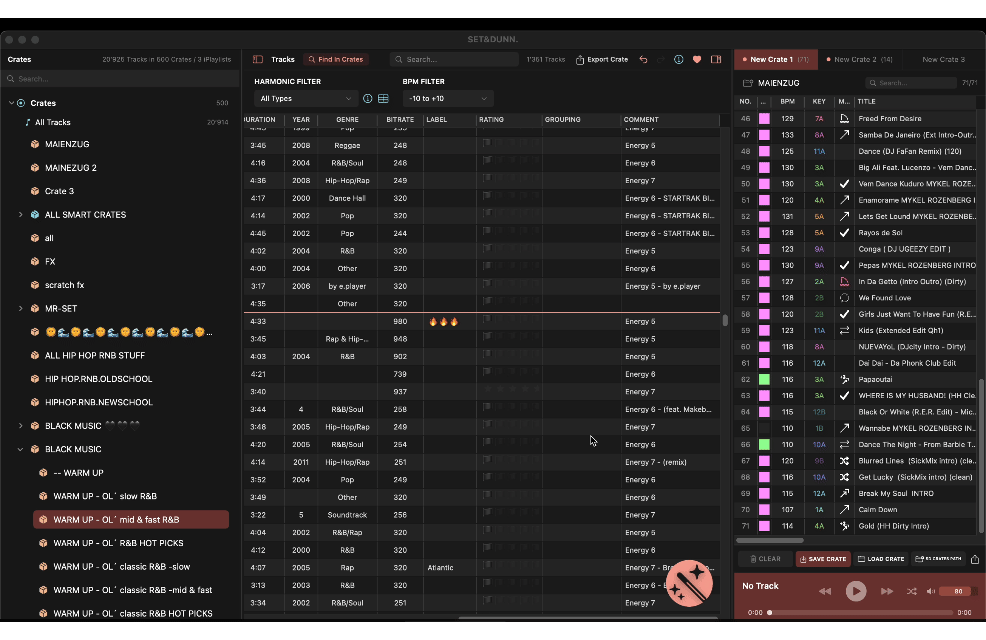
Task: Click the Export Crate button
Action: (602, 59)
